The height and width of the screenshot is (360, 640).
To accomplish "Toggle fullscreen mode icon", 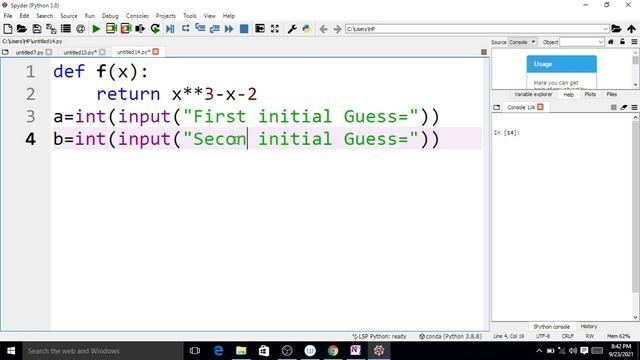I will point(275,29).
